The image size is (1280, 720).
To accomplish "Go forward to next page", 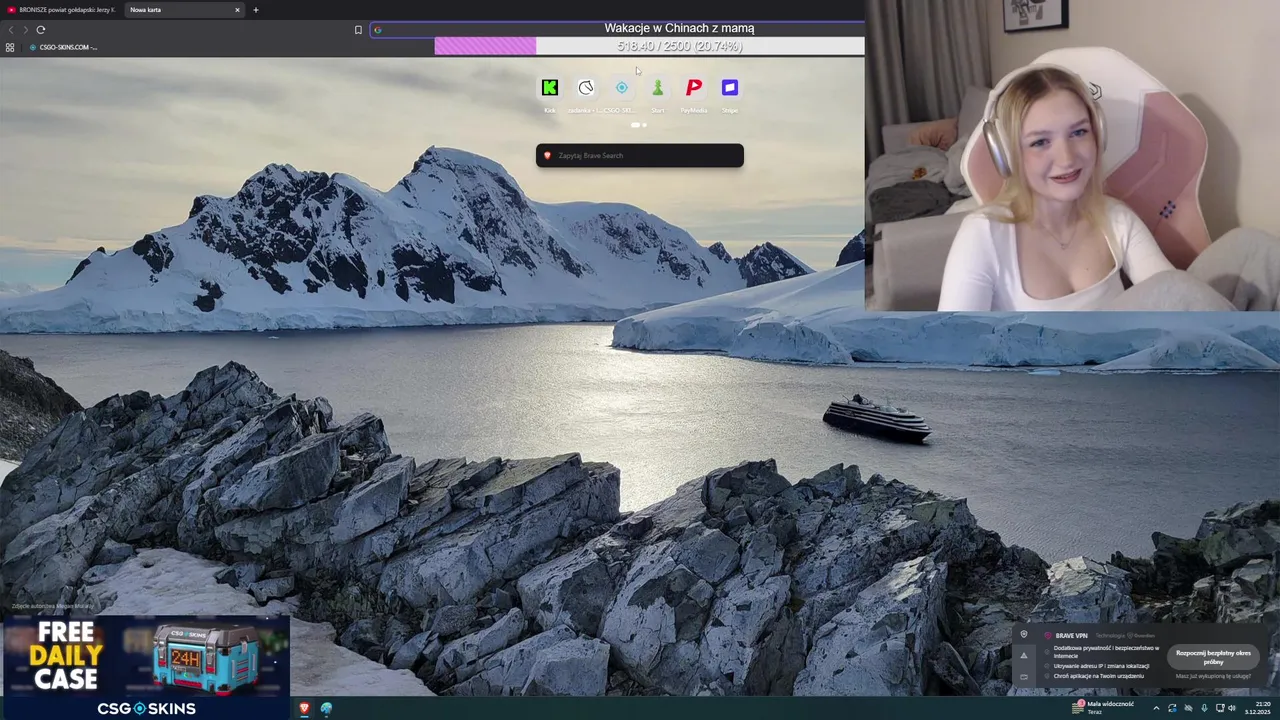I will (25, 30).
